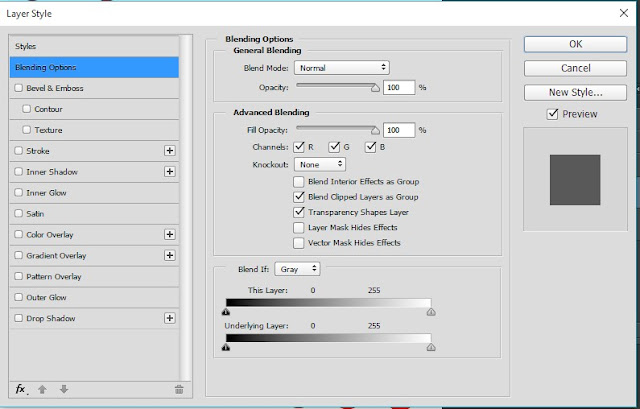640x409 pixels.
Task: Uncheck Blend Clipped Layers as Group
Action: 299,197
